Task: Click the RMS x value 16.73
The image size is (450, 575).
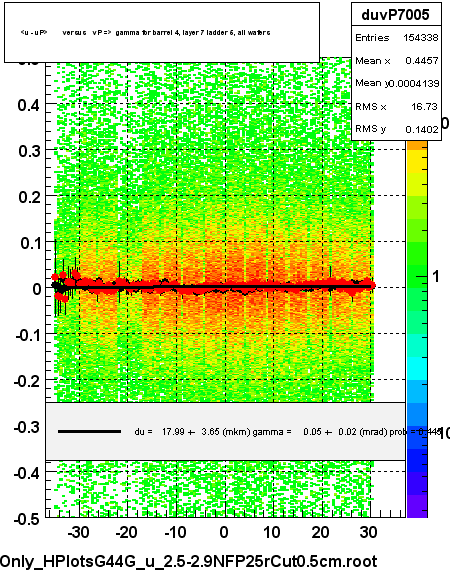Action: coord(424,106)
